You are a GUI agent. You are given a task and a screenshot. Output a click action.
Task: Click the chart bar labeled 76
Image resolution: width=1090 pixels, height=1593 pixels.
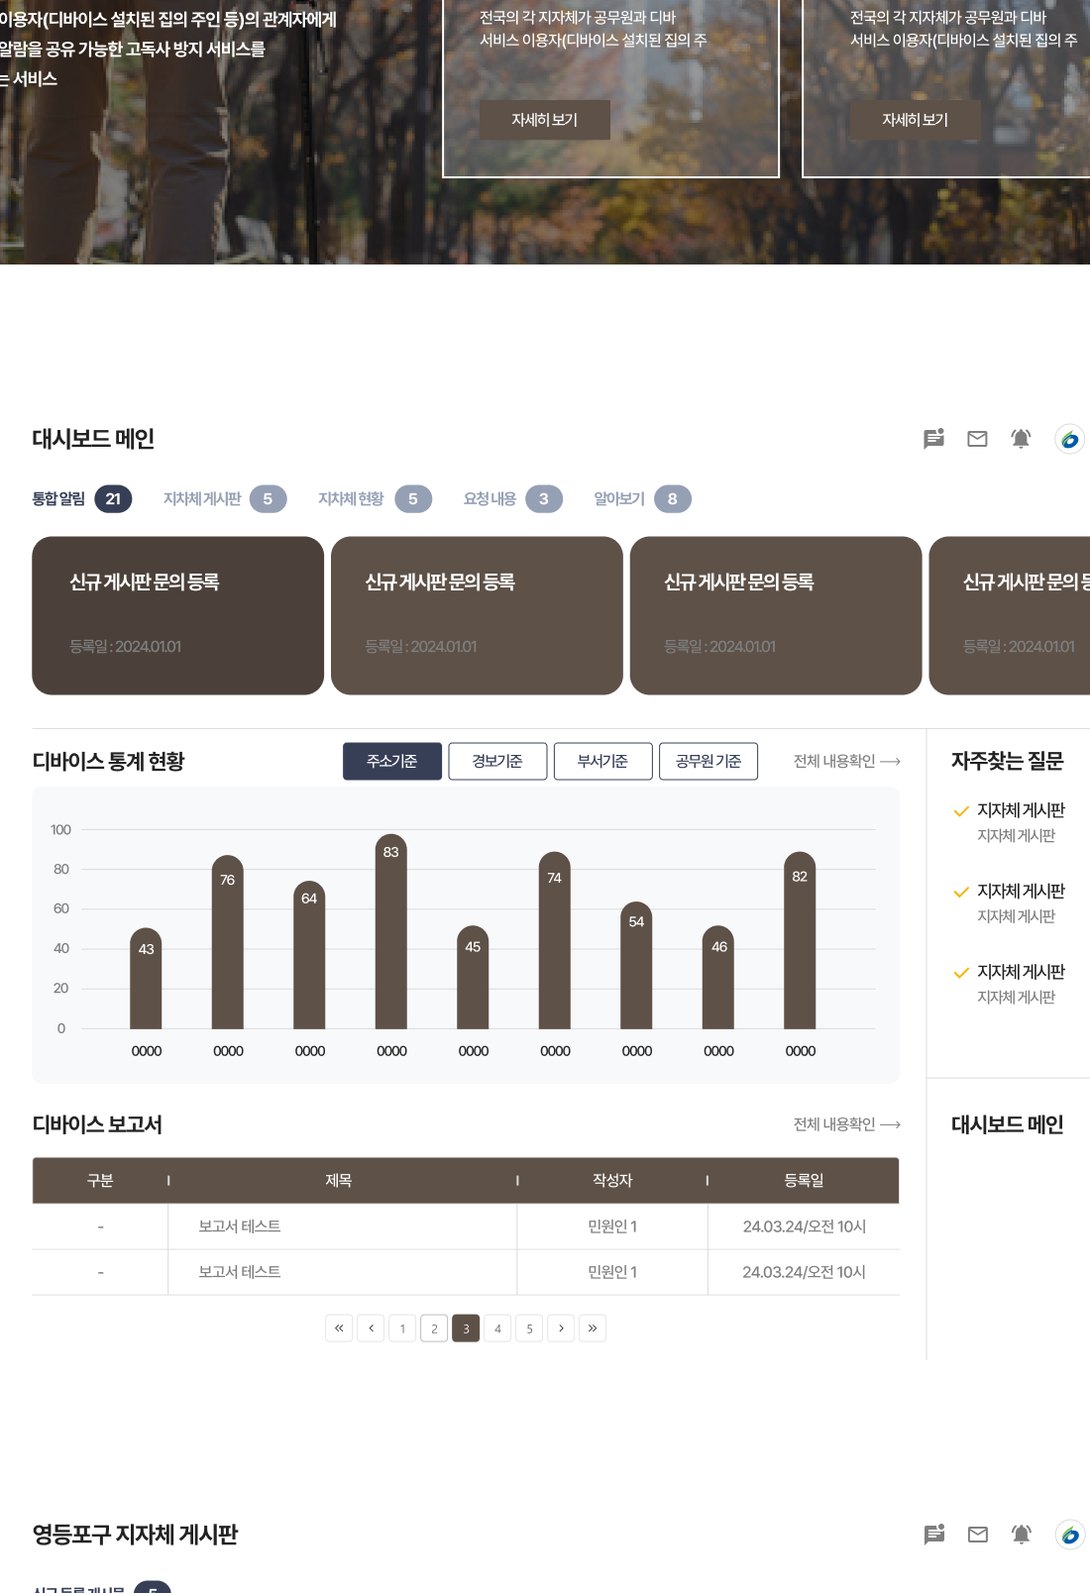tap(228, 942)
